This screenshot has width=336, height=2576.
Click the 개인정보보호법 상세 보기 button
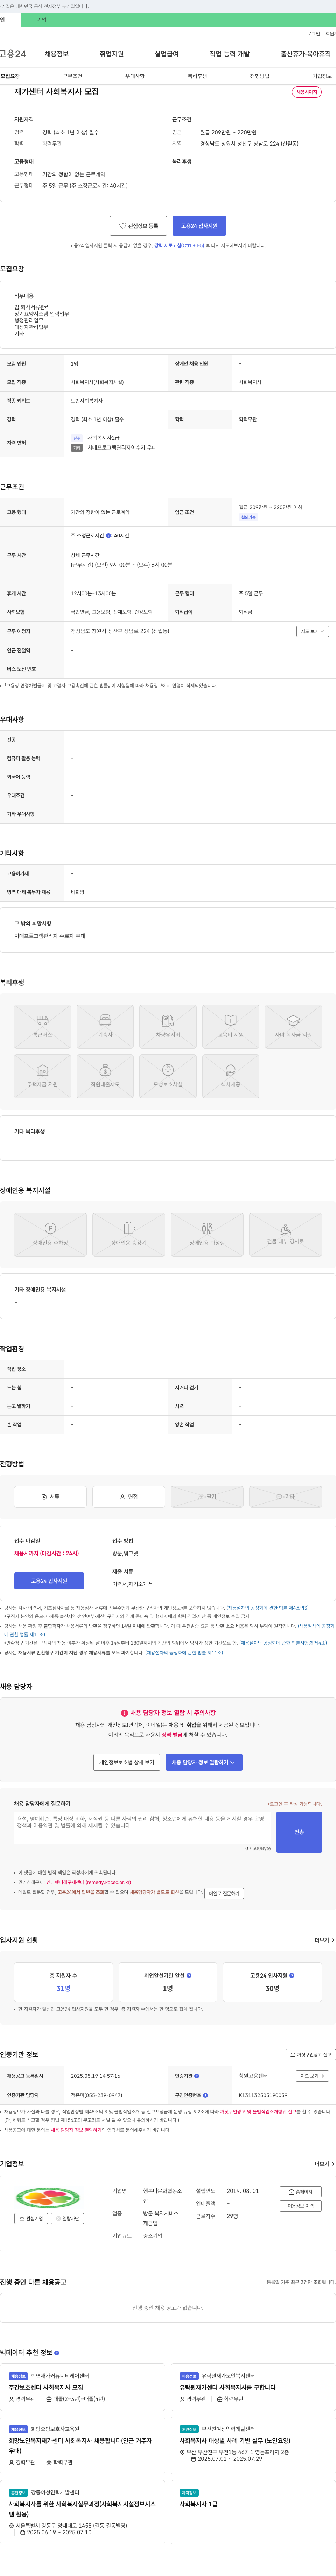coord(127,1762)
